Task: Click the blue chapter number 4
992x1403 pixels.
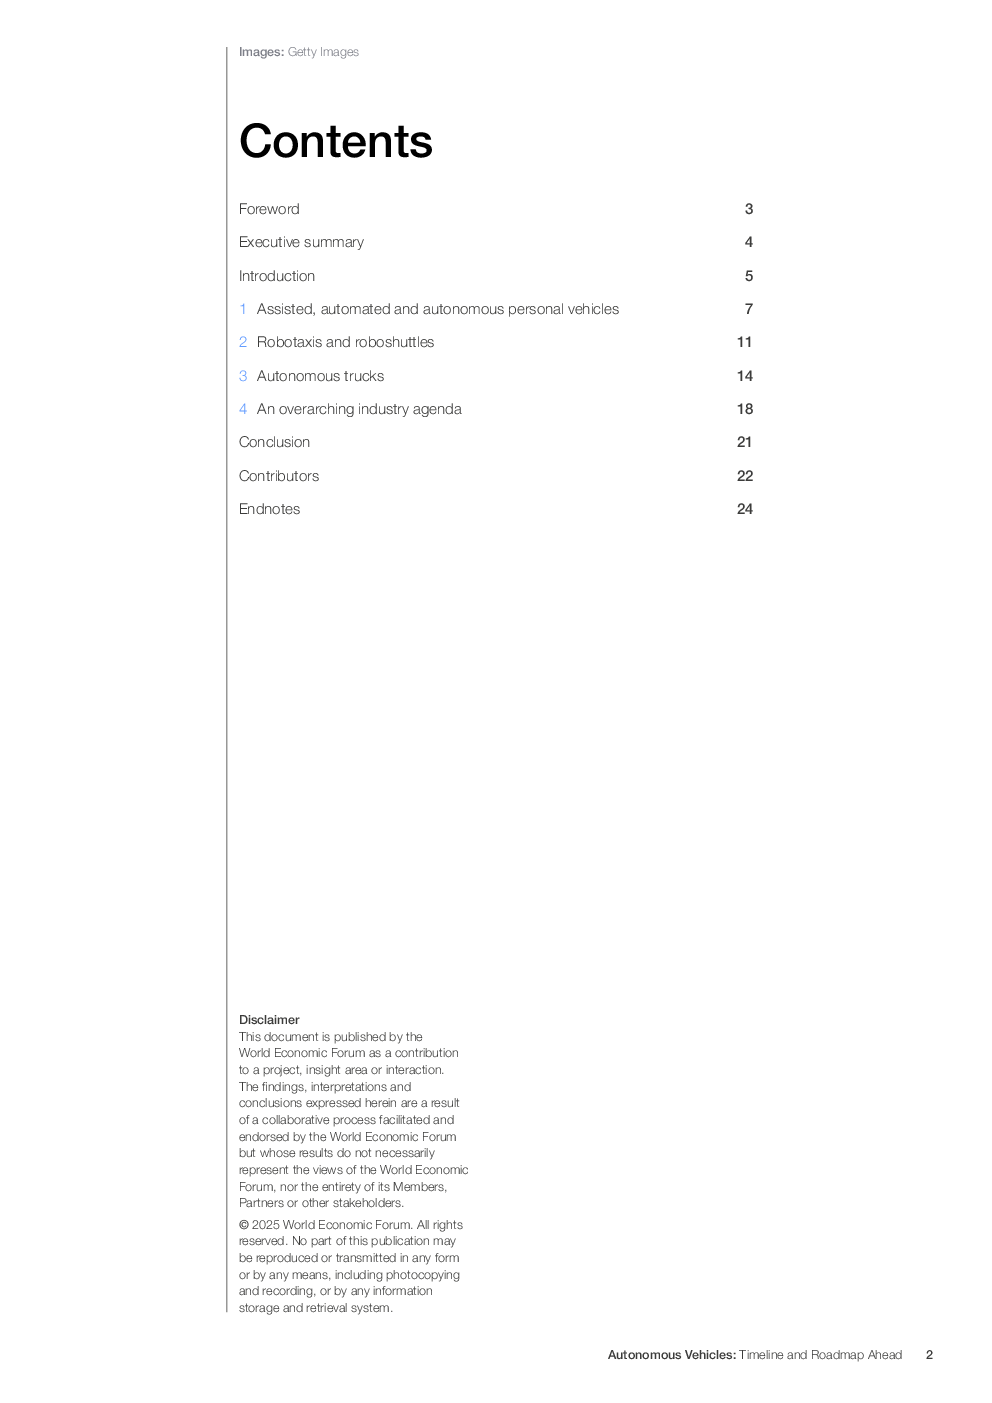Action: pyautogui.click(x=243, y=409)
